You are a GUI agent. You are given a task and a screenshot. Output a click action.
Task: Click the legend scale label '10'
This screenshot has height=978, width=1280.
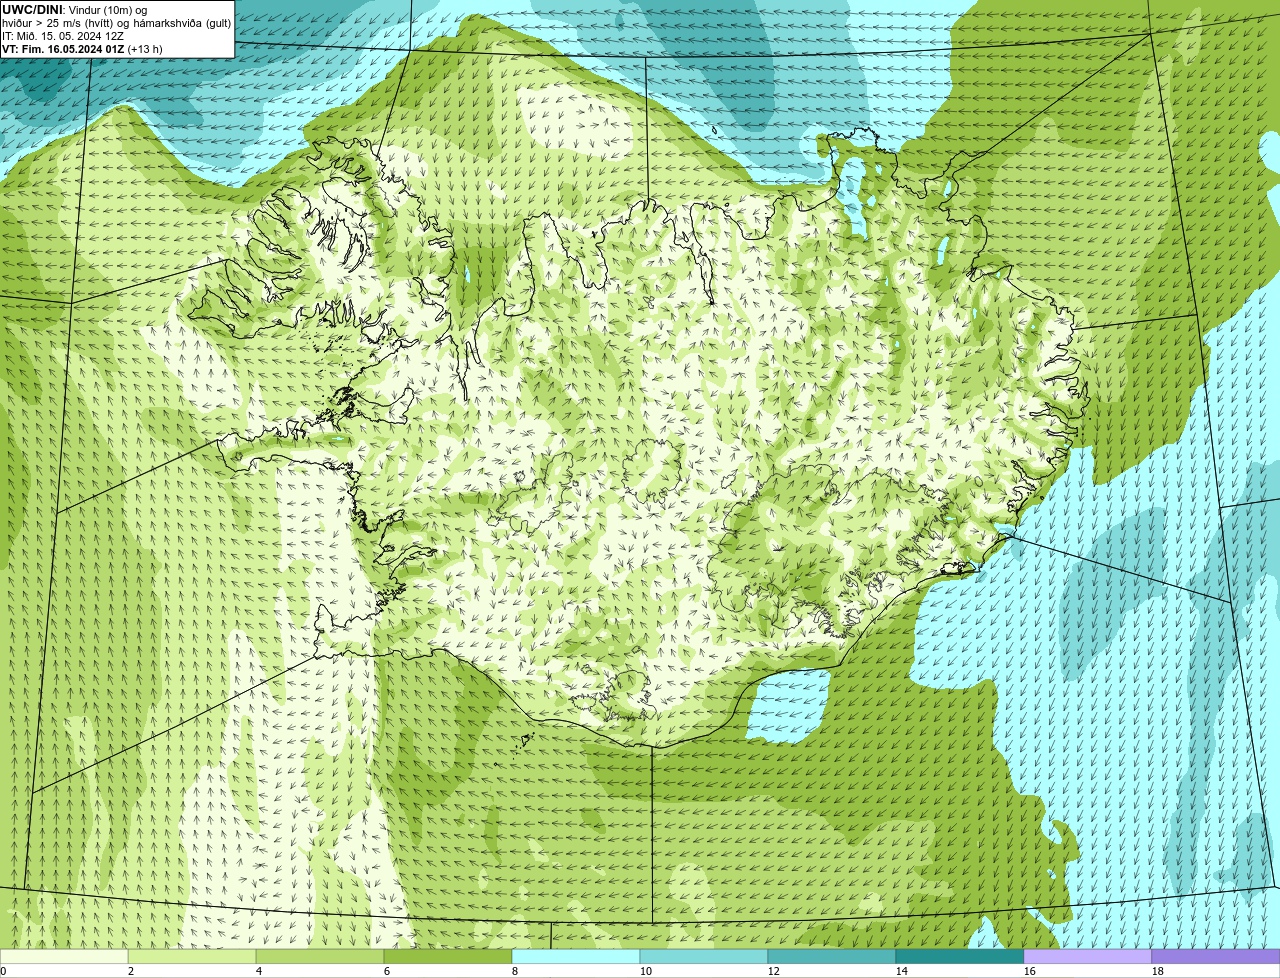point(646,971)
